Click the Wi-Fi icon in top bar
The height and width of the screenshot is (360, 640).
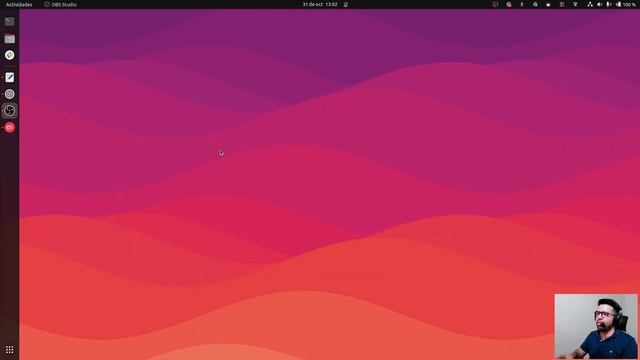click(x=575, y=4)
